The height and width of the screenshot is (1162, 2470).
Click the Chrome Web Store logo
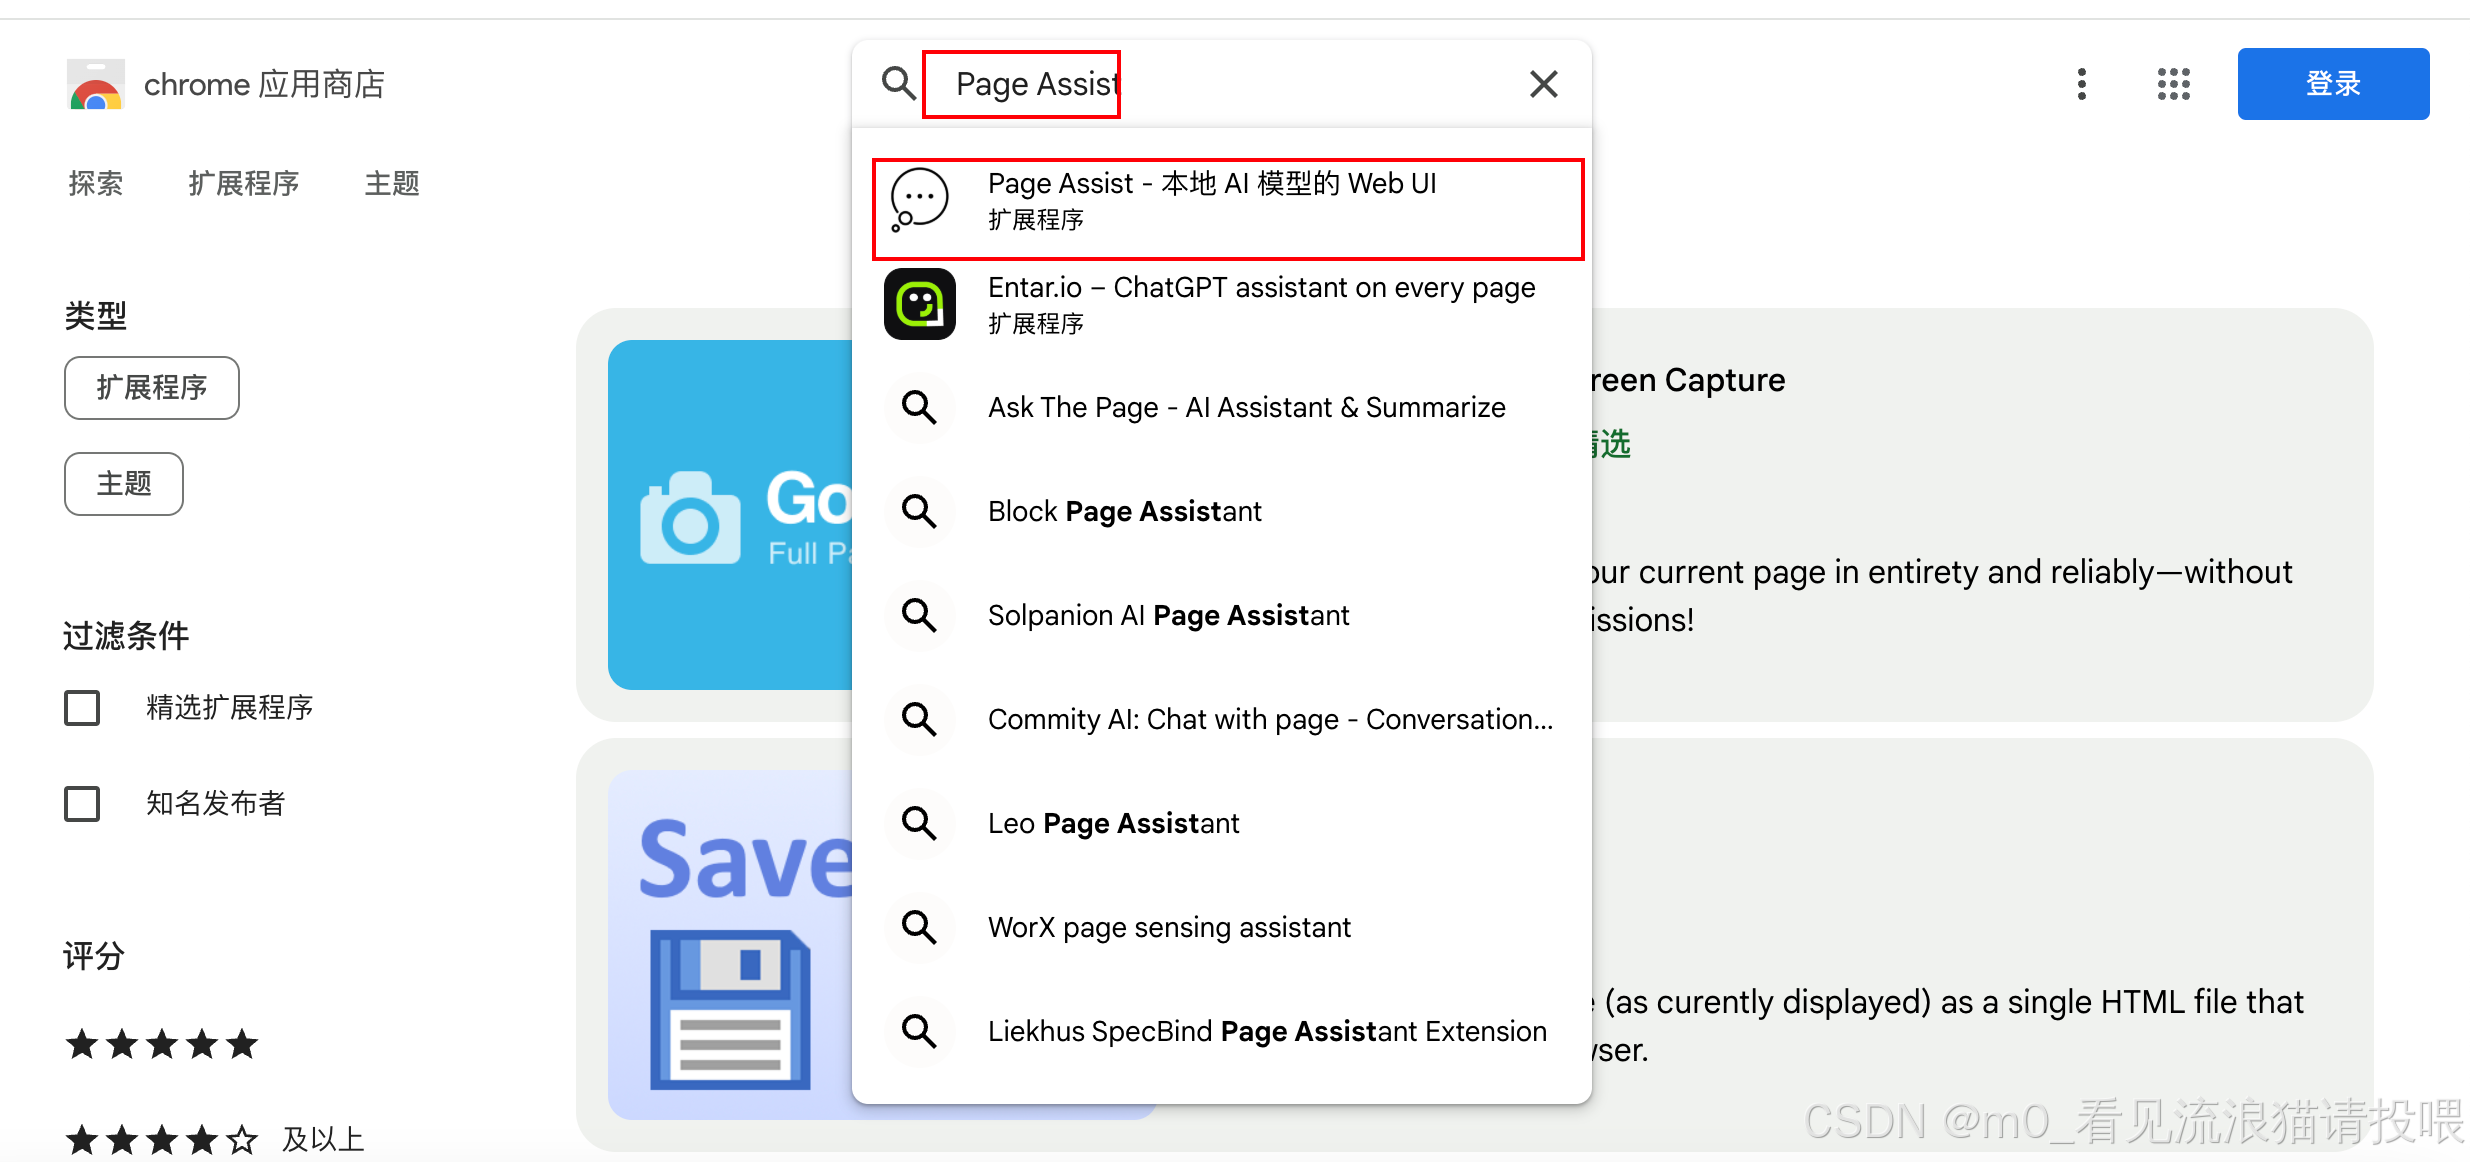96,85
